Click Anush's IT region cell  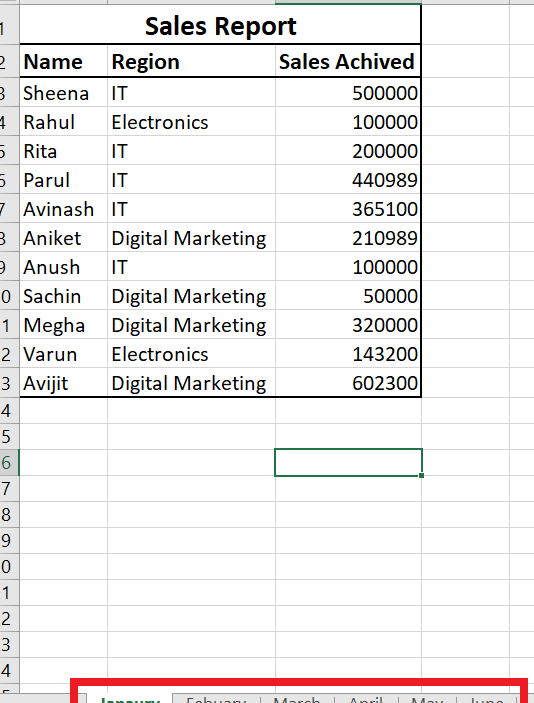(191, 267)
